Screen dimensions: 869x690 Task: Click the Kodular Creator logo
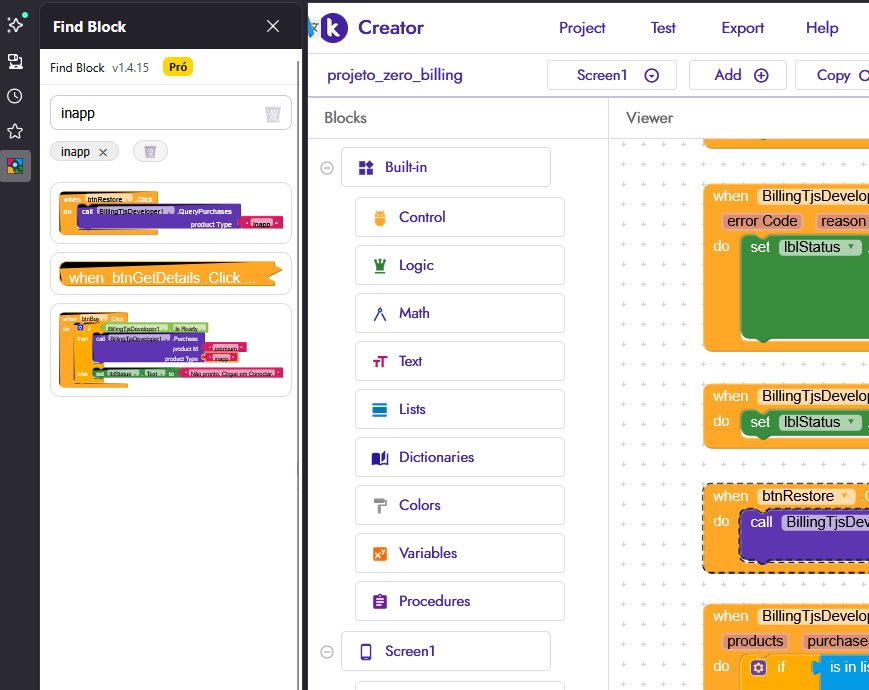point(334,28)
